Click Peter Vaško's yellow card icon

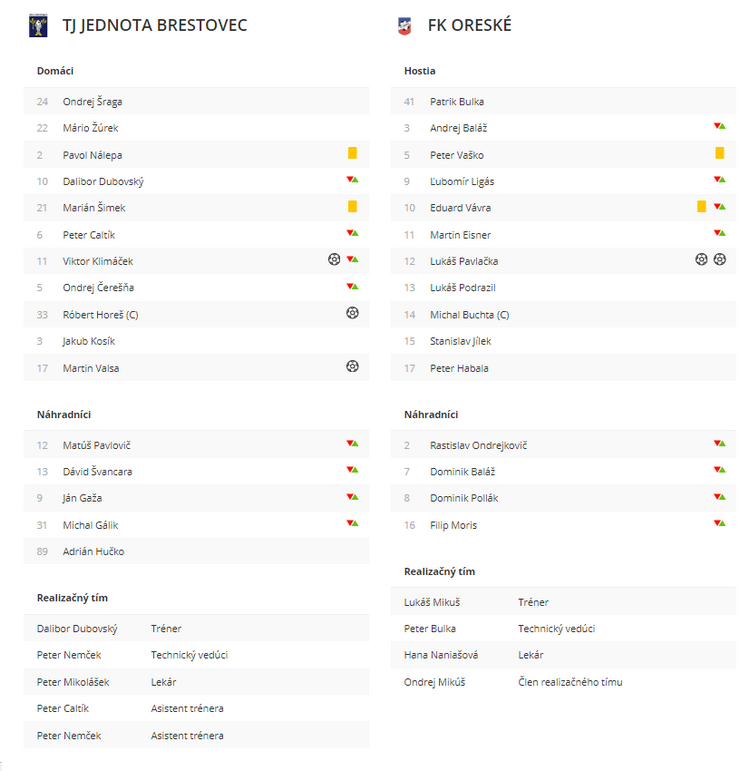pos(720,153)
